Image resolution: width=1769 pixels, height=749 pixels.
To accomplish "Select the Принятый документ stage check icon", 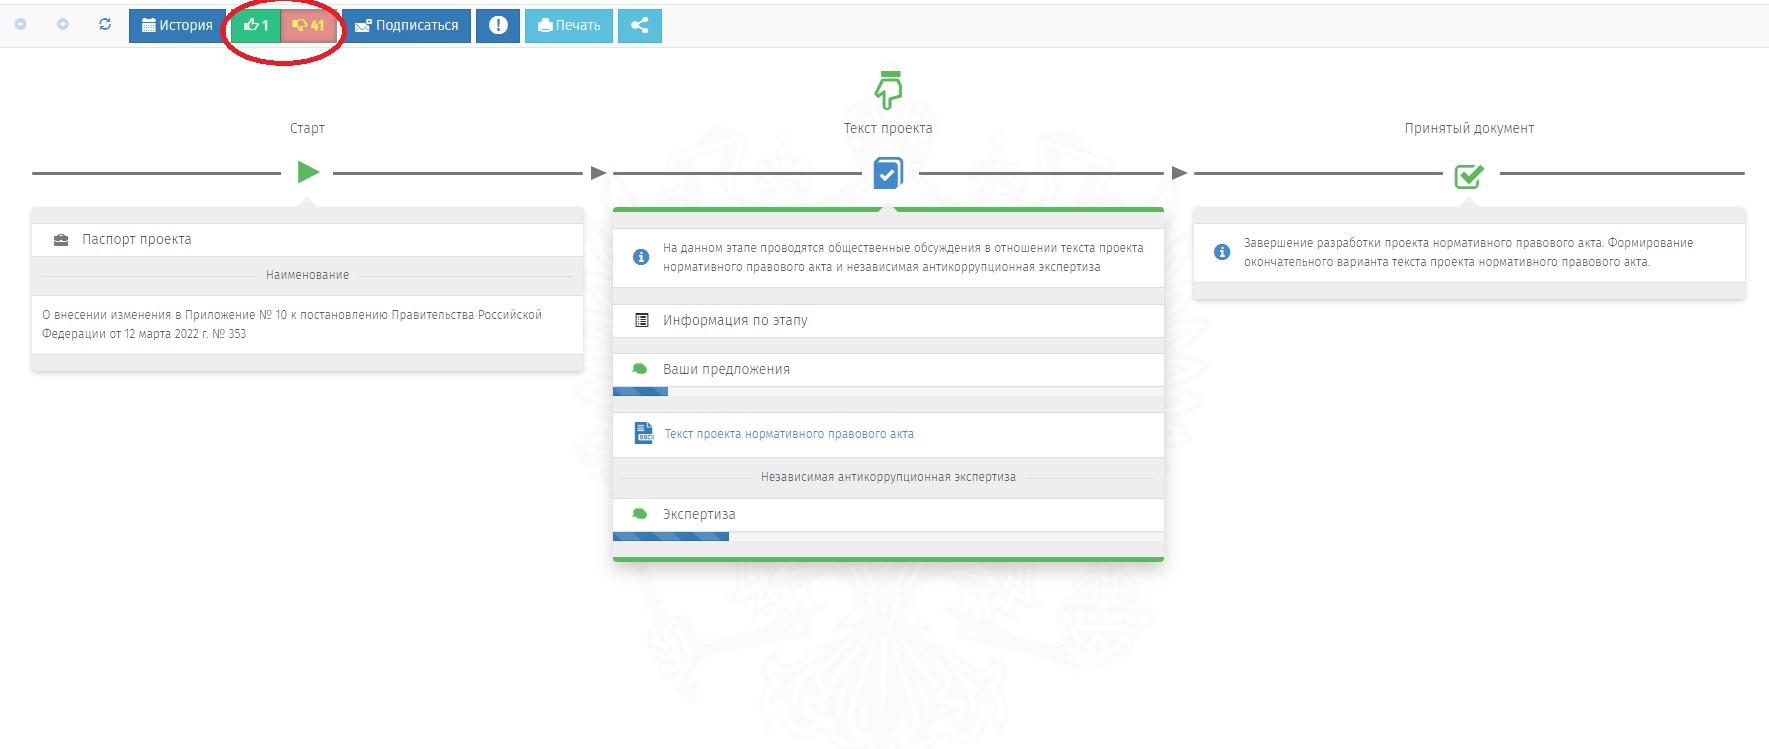I will (1469, 176).
